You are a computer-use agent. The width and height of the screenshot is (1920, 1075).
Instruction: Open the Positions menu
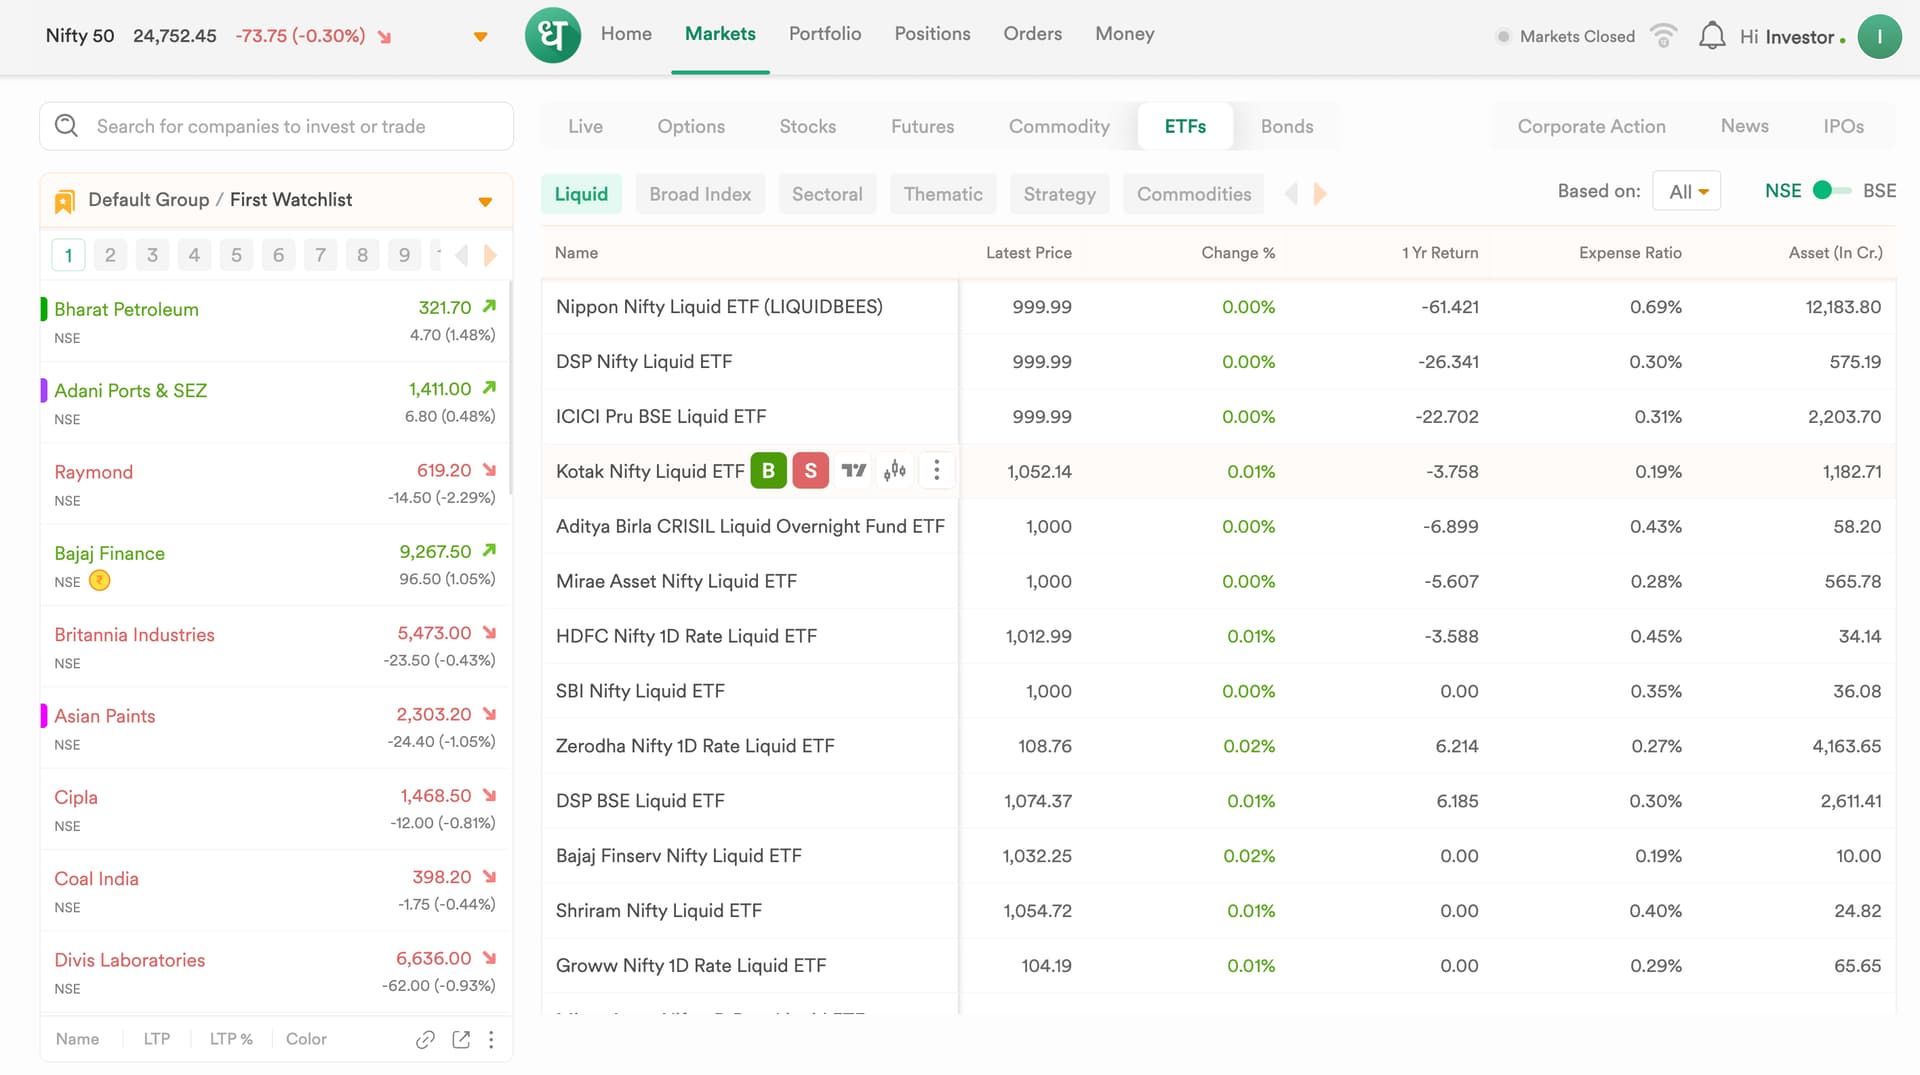[x=932, y=34]
